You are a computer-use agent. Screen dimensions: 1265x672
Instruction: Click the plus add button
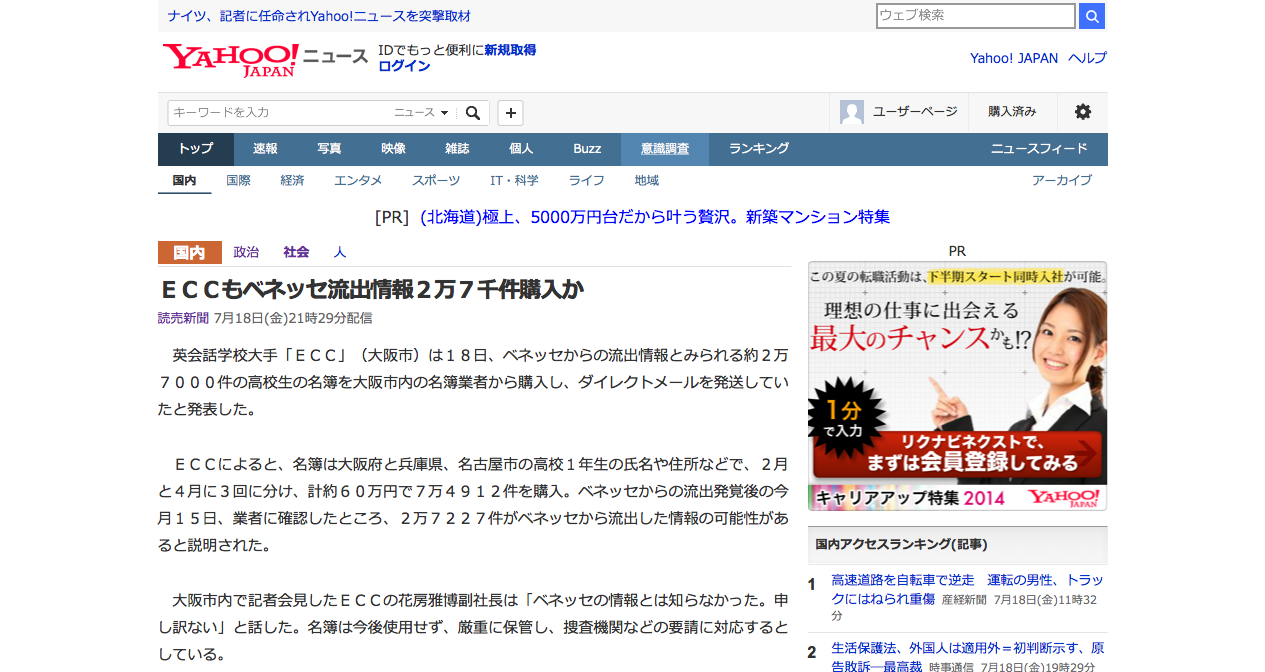click(510, 113)
